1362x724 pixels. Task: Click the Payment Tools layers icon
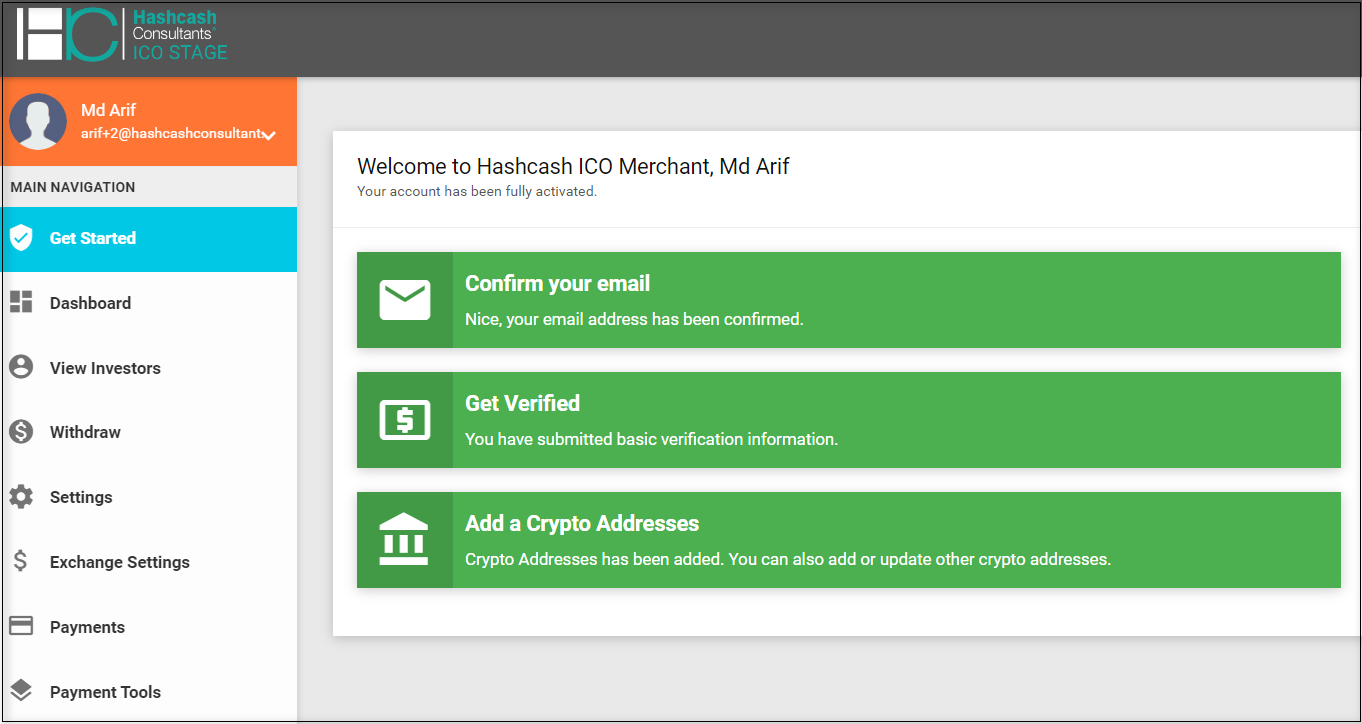tap(21, 691)
